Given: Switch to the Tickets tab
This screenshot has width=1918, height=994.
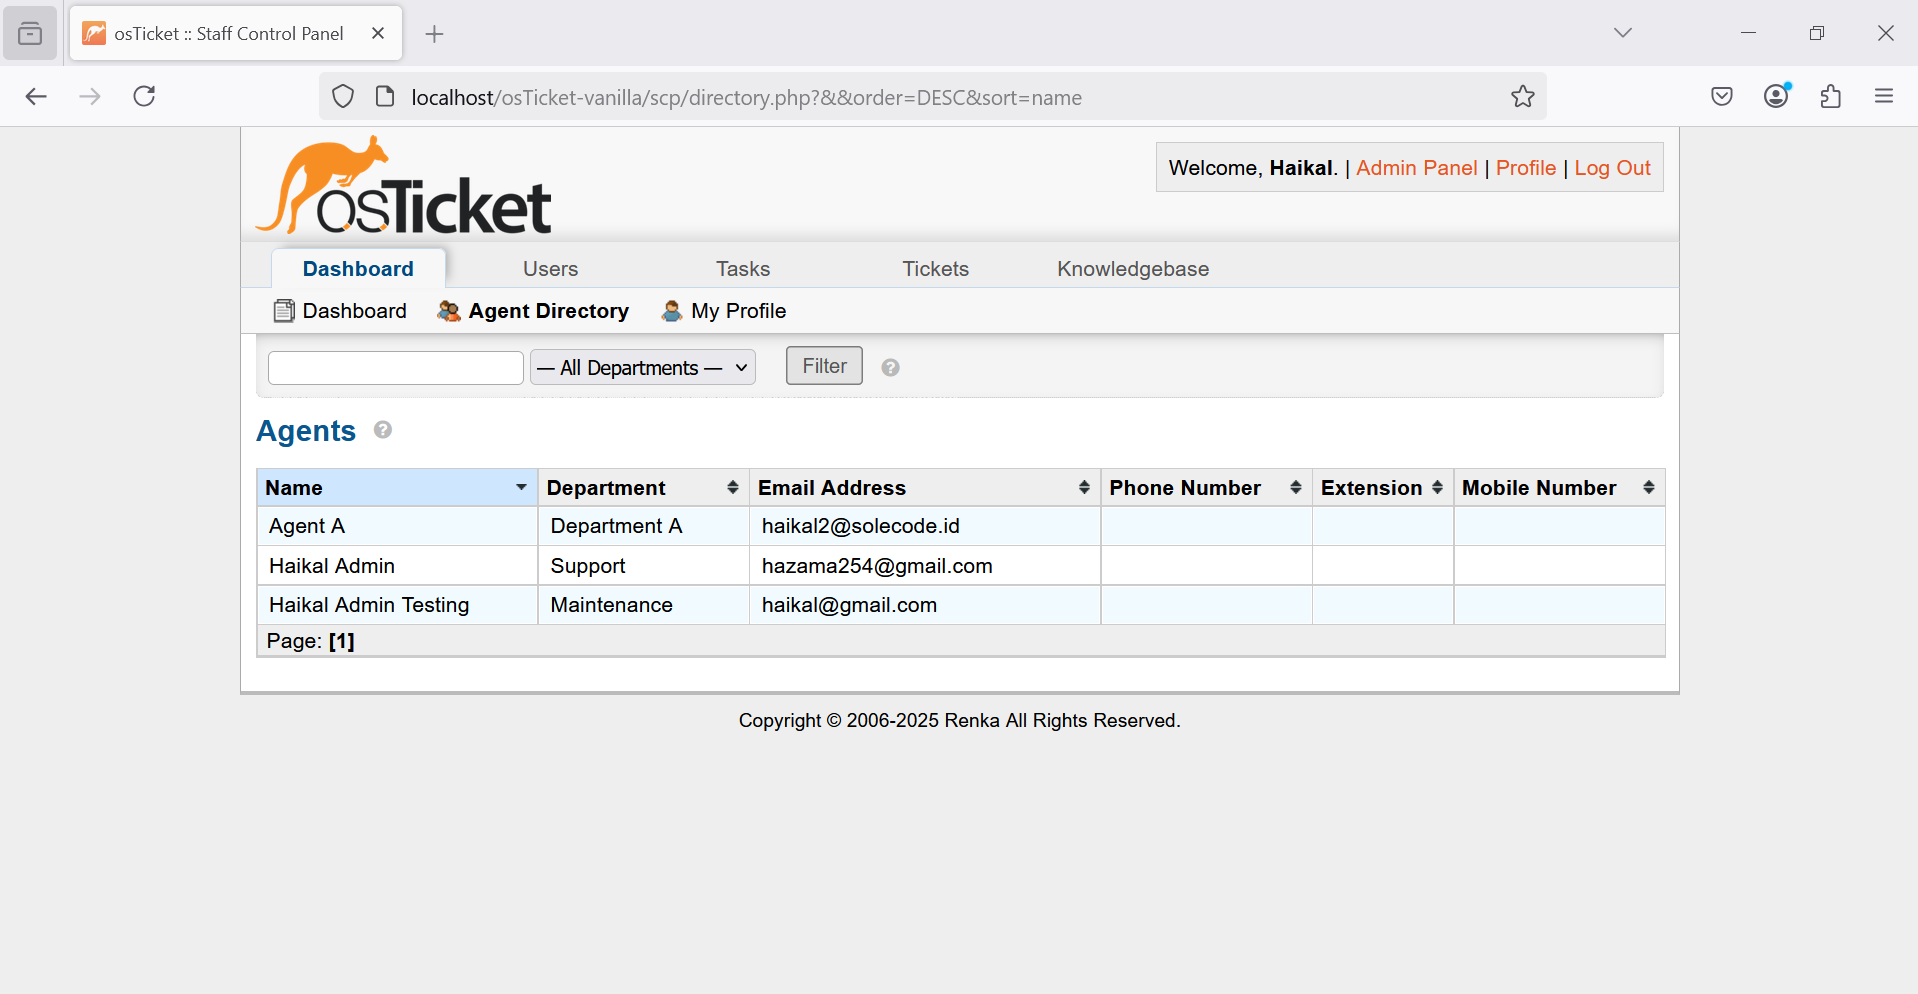Looking at the screenshot, I should pos(935,269).
